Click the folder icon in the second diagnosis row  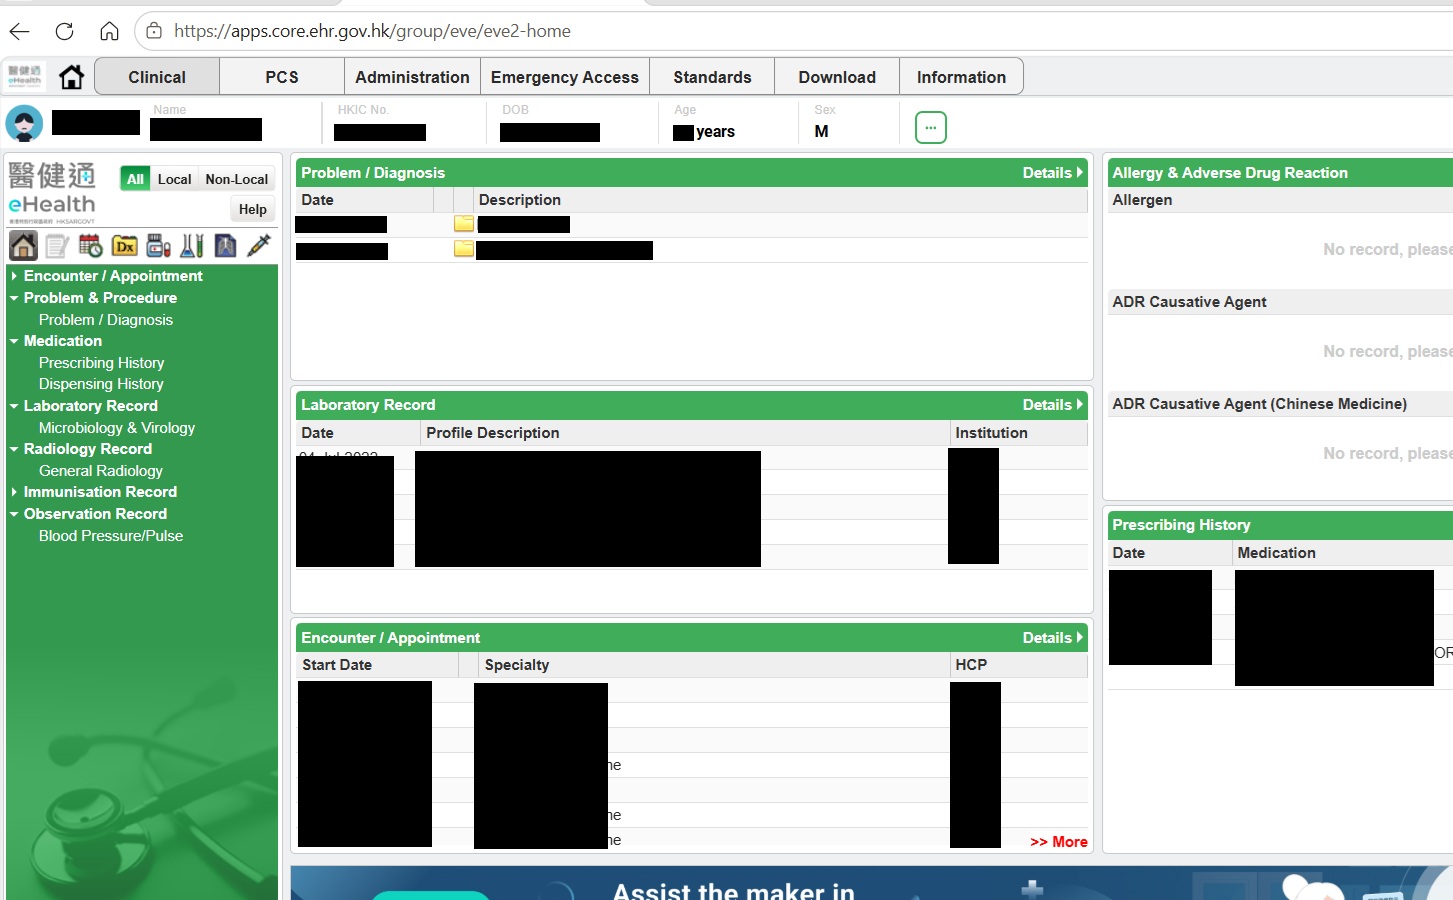464,248
